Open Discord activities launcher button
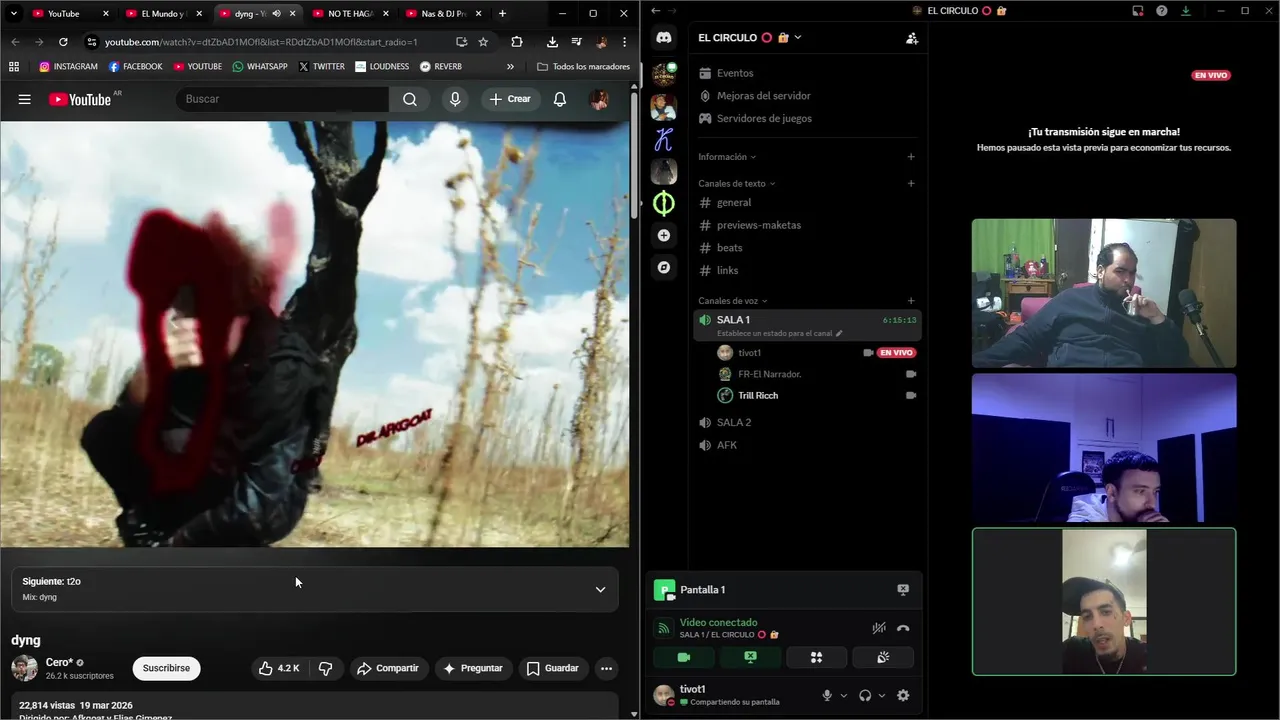Screen dimensions: 1280x720 coord(816,657)
